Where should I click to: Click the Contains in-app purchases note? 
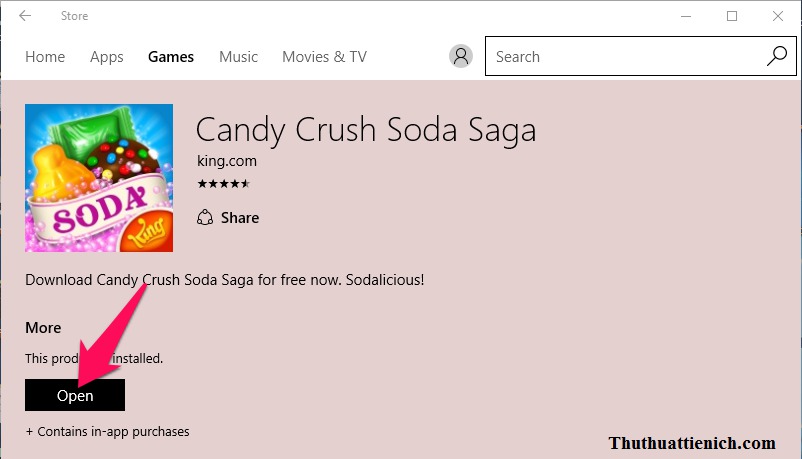point(108,432)
